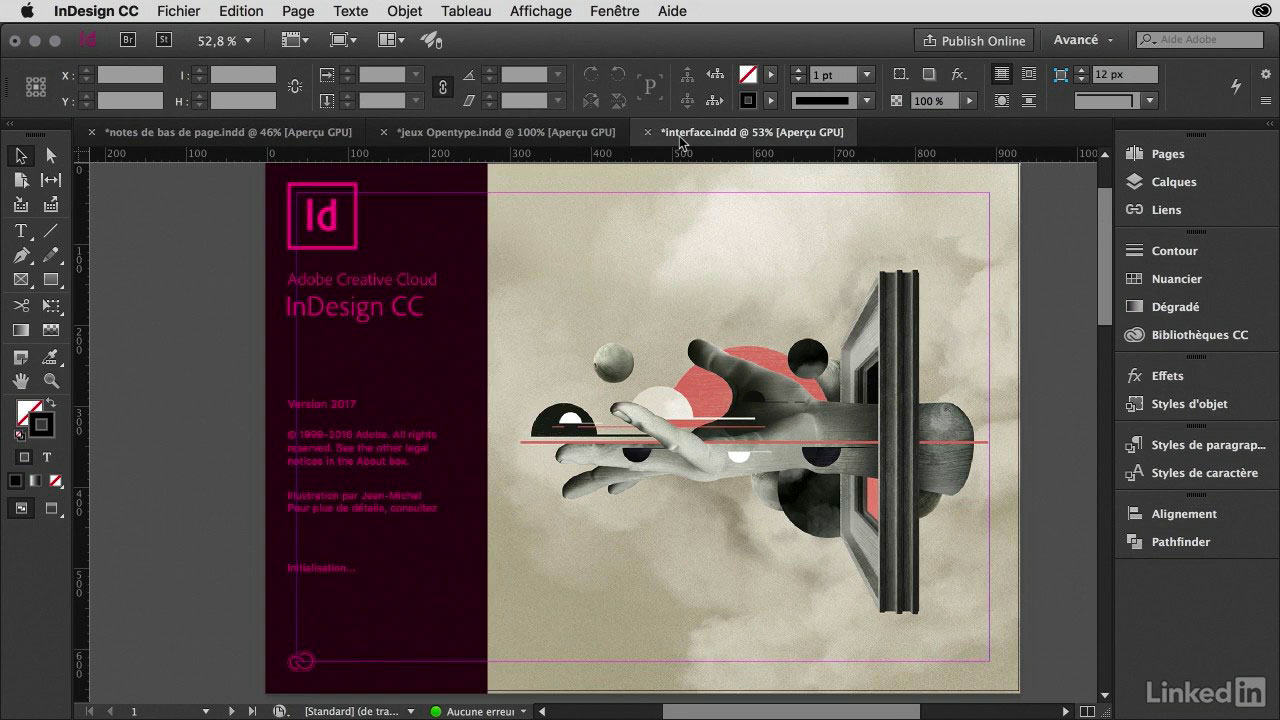Click the fill color swatch in the toolbar
This screenshot has width=1280, height=720.
click(27, 414)
